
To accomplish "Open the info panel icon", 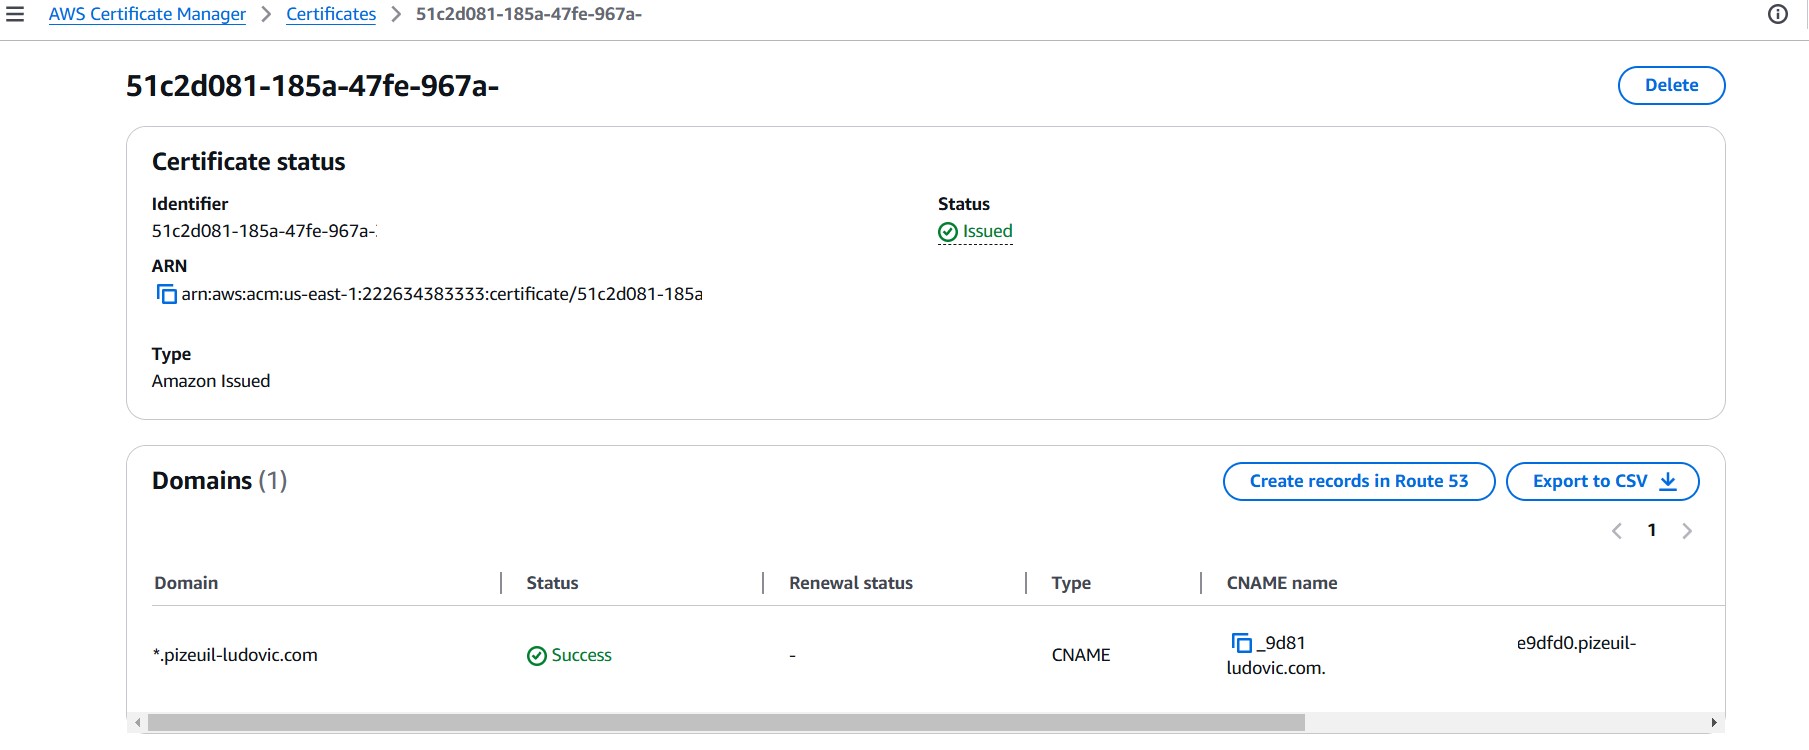I will [1778, 14].
